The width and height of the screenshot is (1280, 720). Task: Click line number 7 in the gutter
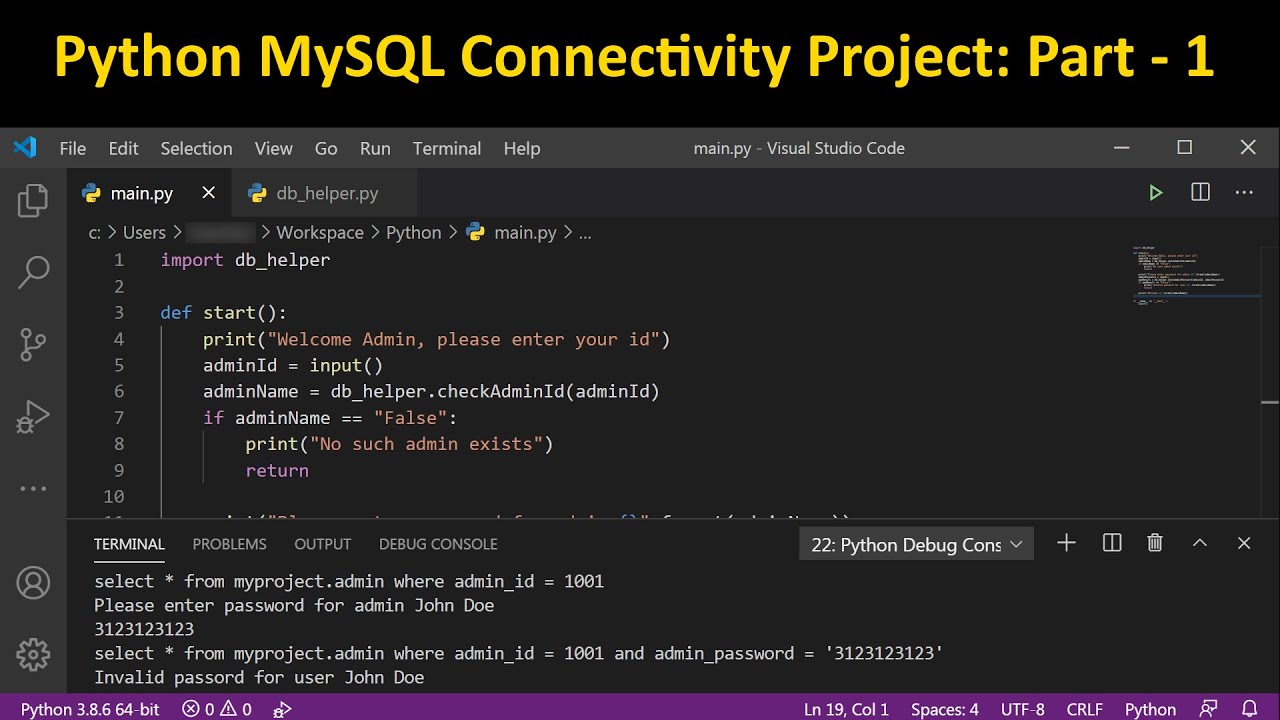[119, 417]
